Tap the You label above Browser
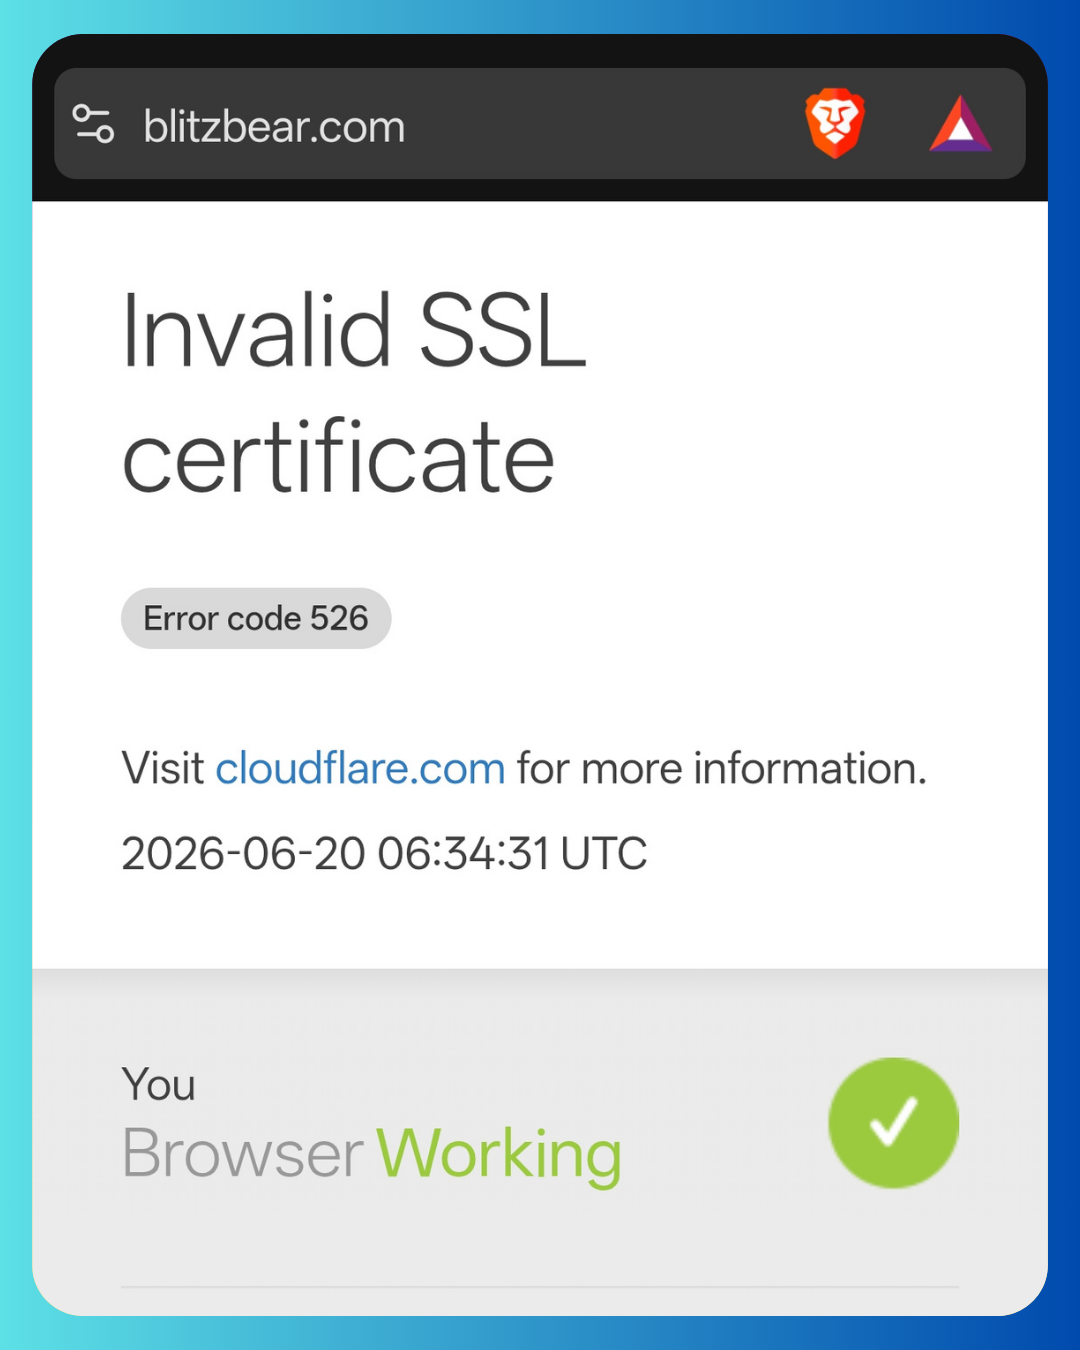Viewport: 1080px width, 1350px height. (x=158, y=1085)
